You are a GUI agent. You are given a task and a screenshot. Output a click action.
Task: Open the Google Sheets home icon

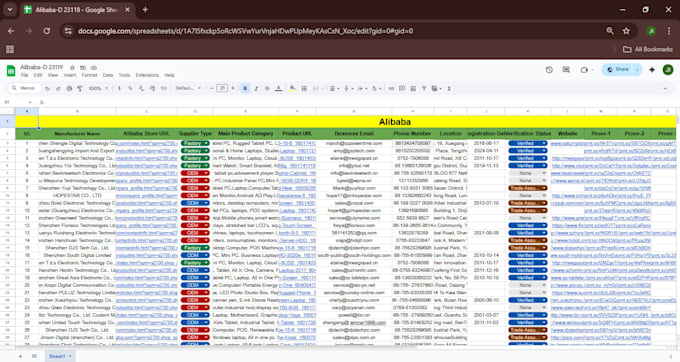[x=11, y=71]
